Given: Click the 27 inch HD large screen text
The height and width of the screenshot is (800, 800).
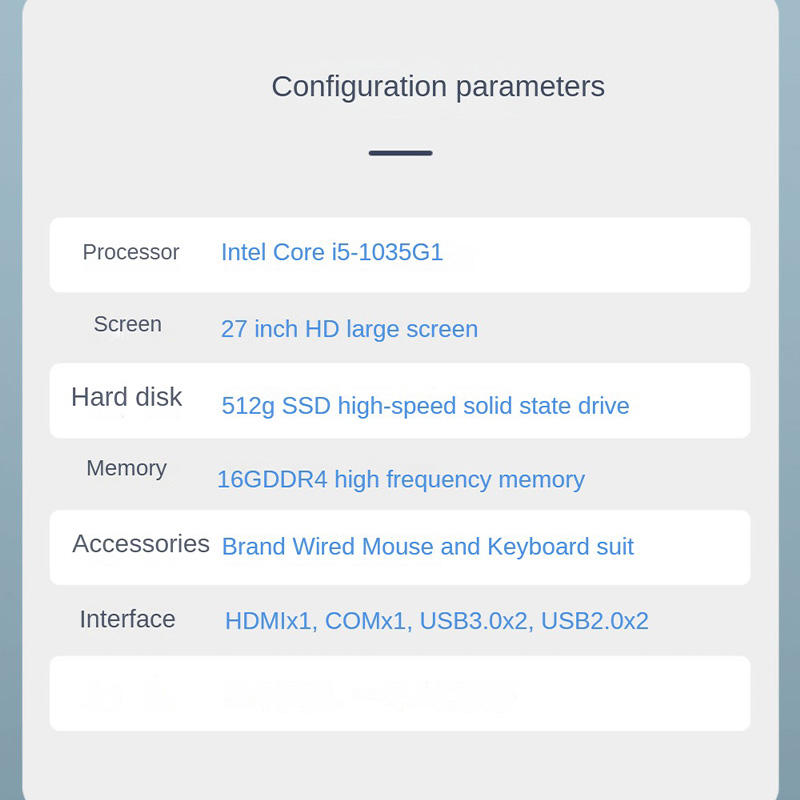Looking at the screenshot, I should 349,329.
